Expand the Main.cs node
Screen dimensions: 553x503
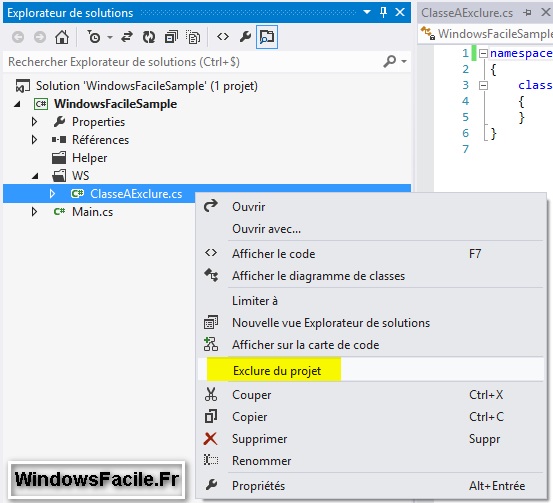[34, 212]
